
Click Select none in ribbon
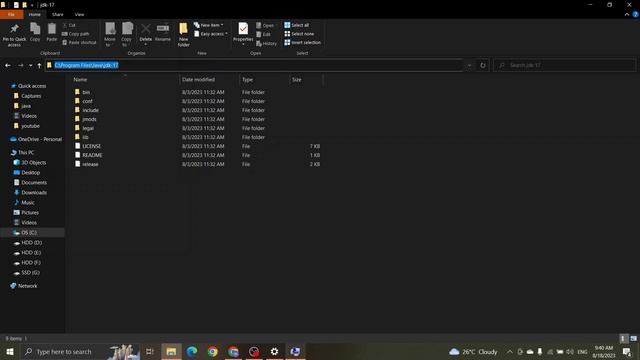click(299, 34)
